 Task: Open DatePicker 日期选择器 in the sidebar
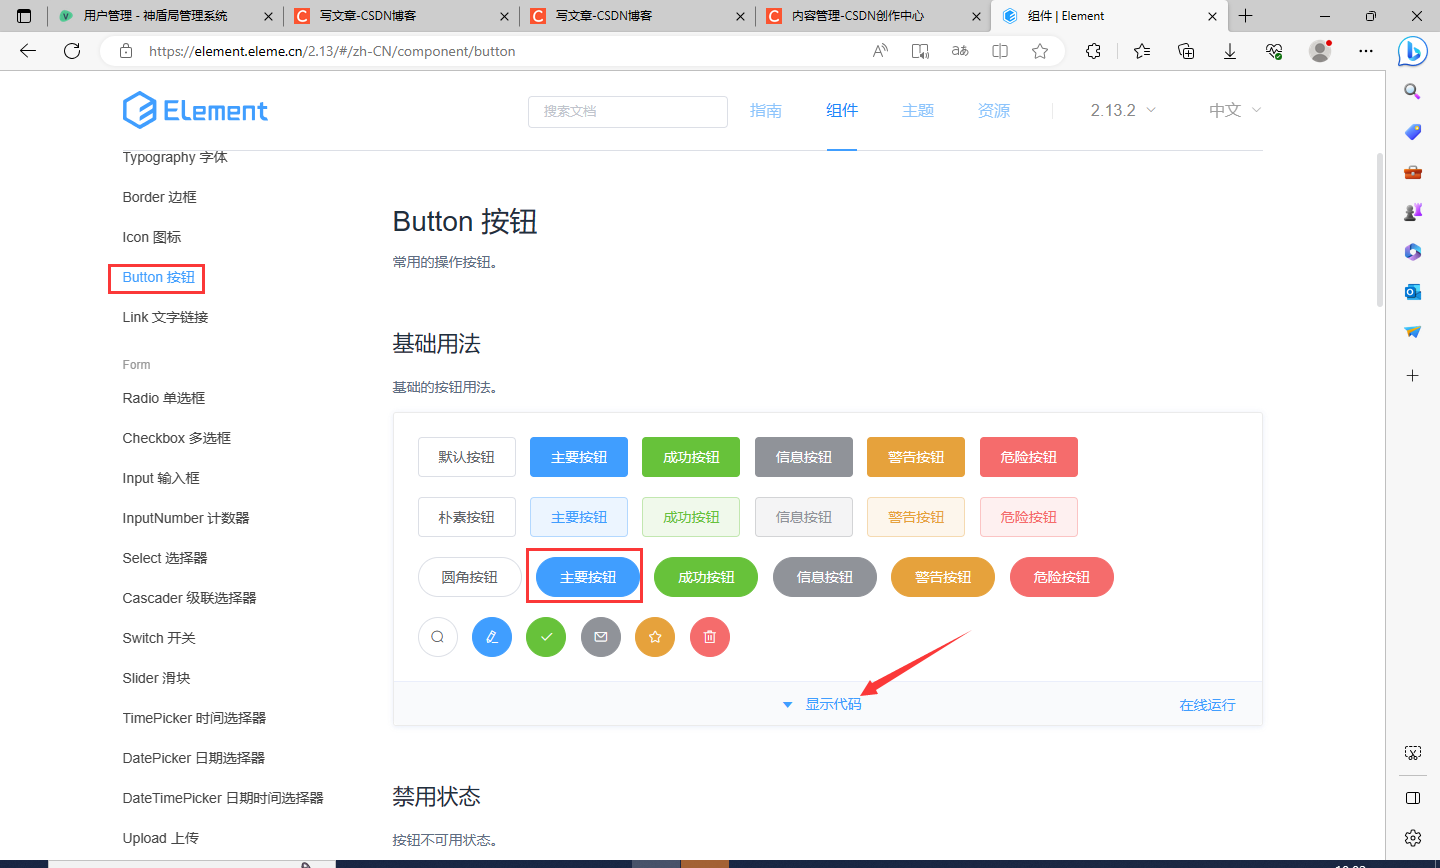194,758
